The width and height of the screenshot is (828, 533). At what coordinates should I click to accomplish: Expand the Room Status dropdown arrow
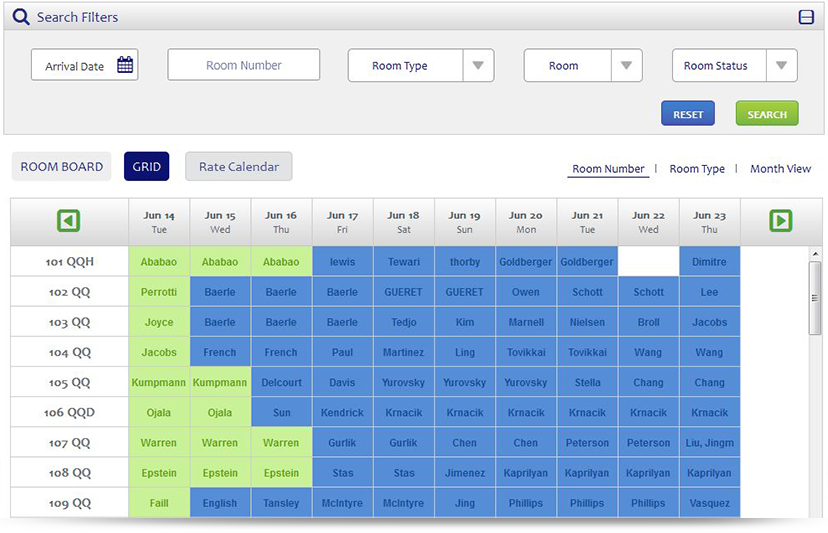coord(782,66)
